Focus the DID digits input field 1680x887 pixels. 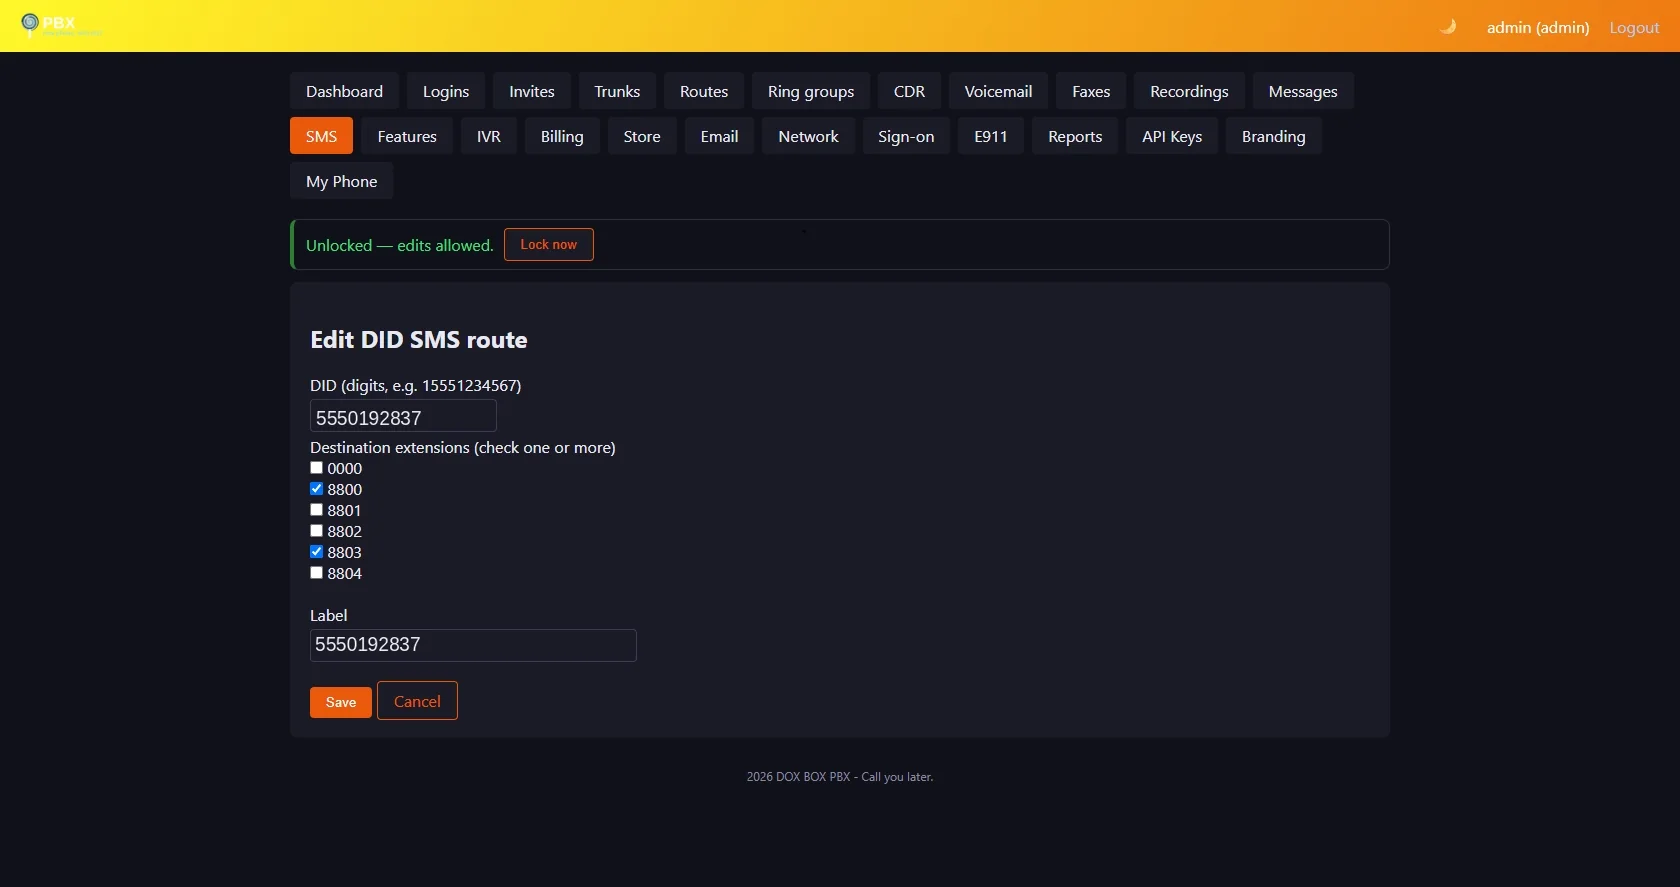[403, 416]
